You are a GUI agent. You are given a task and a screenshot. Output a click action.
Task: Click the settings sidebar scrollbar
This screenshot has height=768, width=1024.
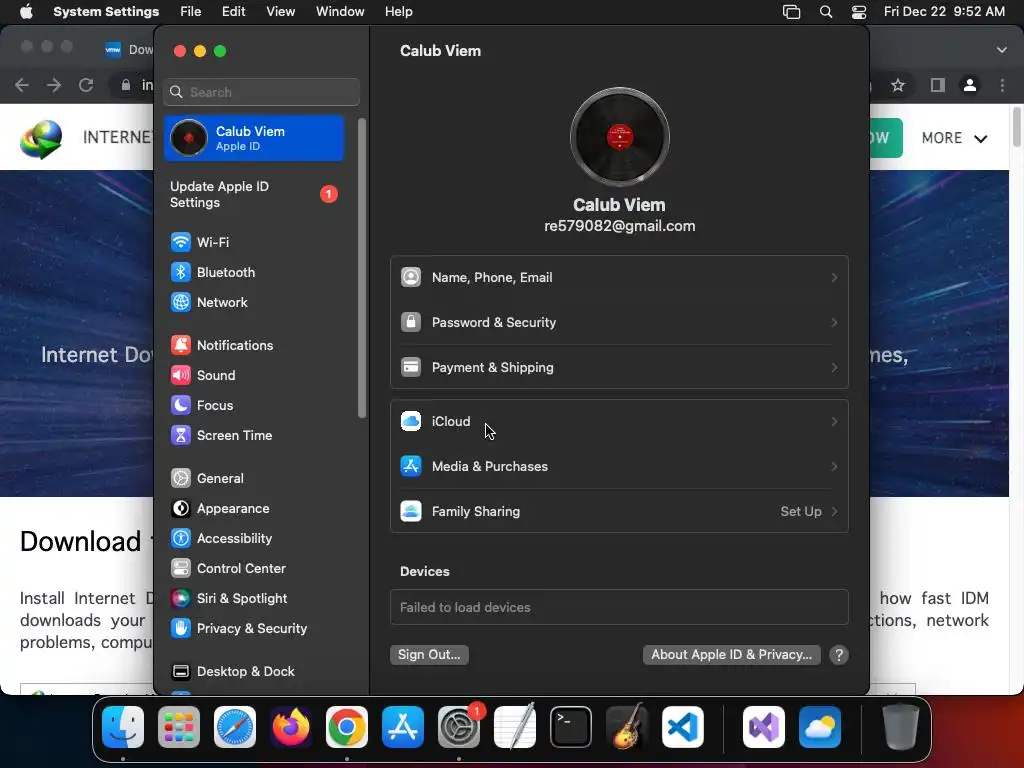click(362, 268)
